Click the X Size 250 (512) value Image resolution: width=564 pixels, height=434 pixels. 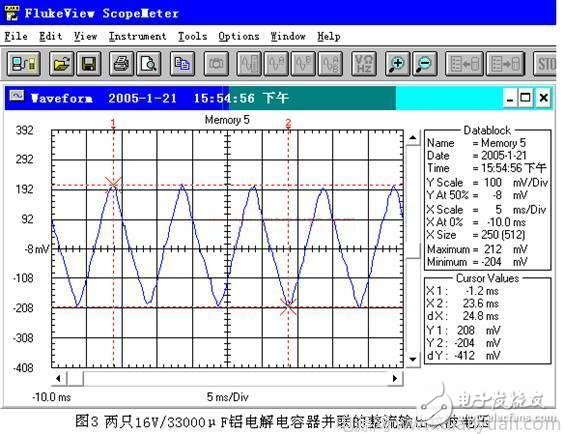tap(503, 235)
